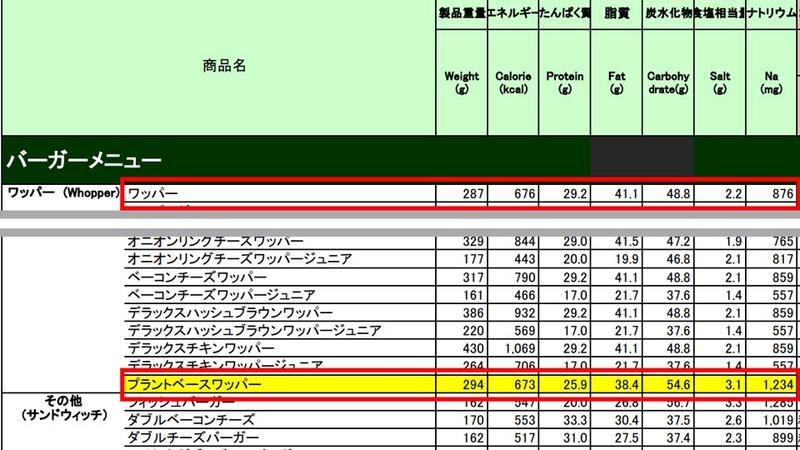Select fat value 27.5
This screenshot has width=800, height=450.
pos(626,438)
